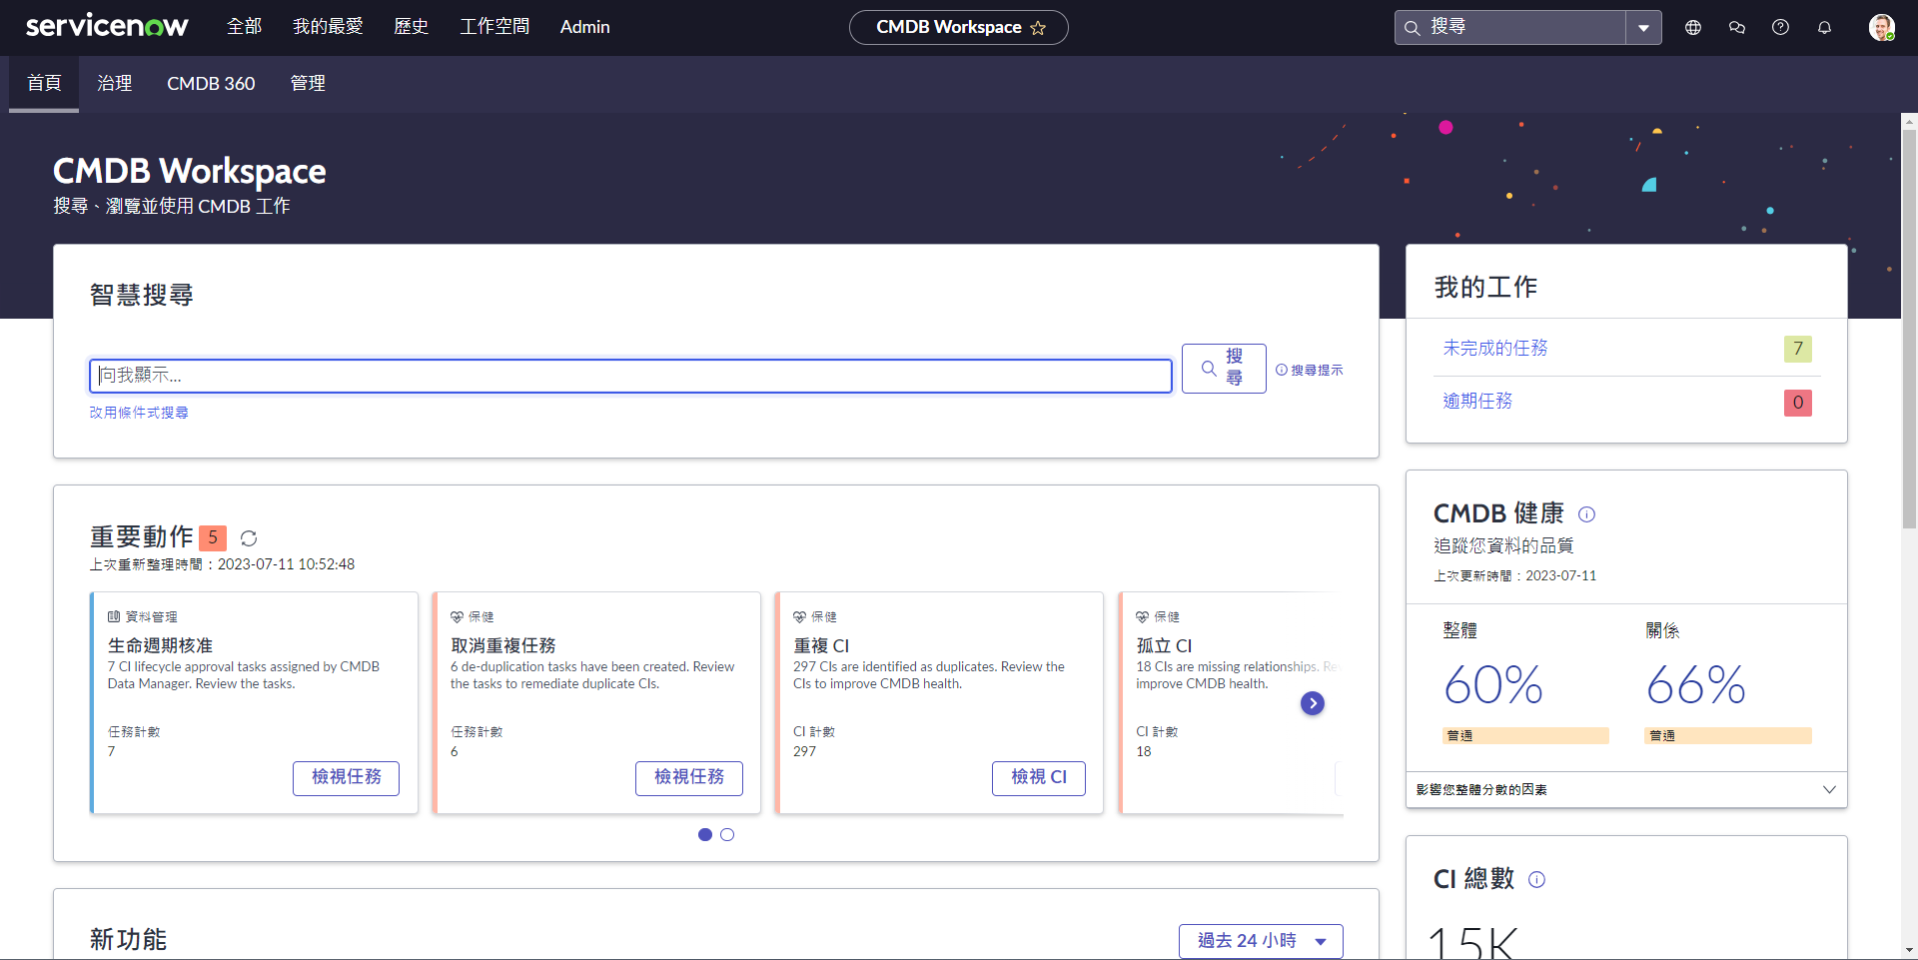Open the 逾期任務 link
The width and height of the screenshot is (1918, 960).
pos(1477,401)
